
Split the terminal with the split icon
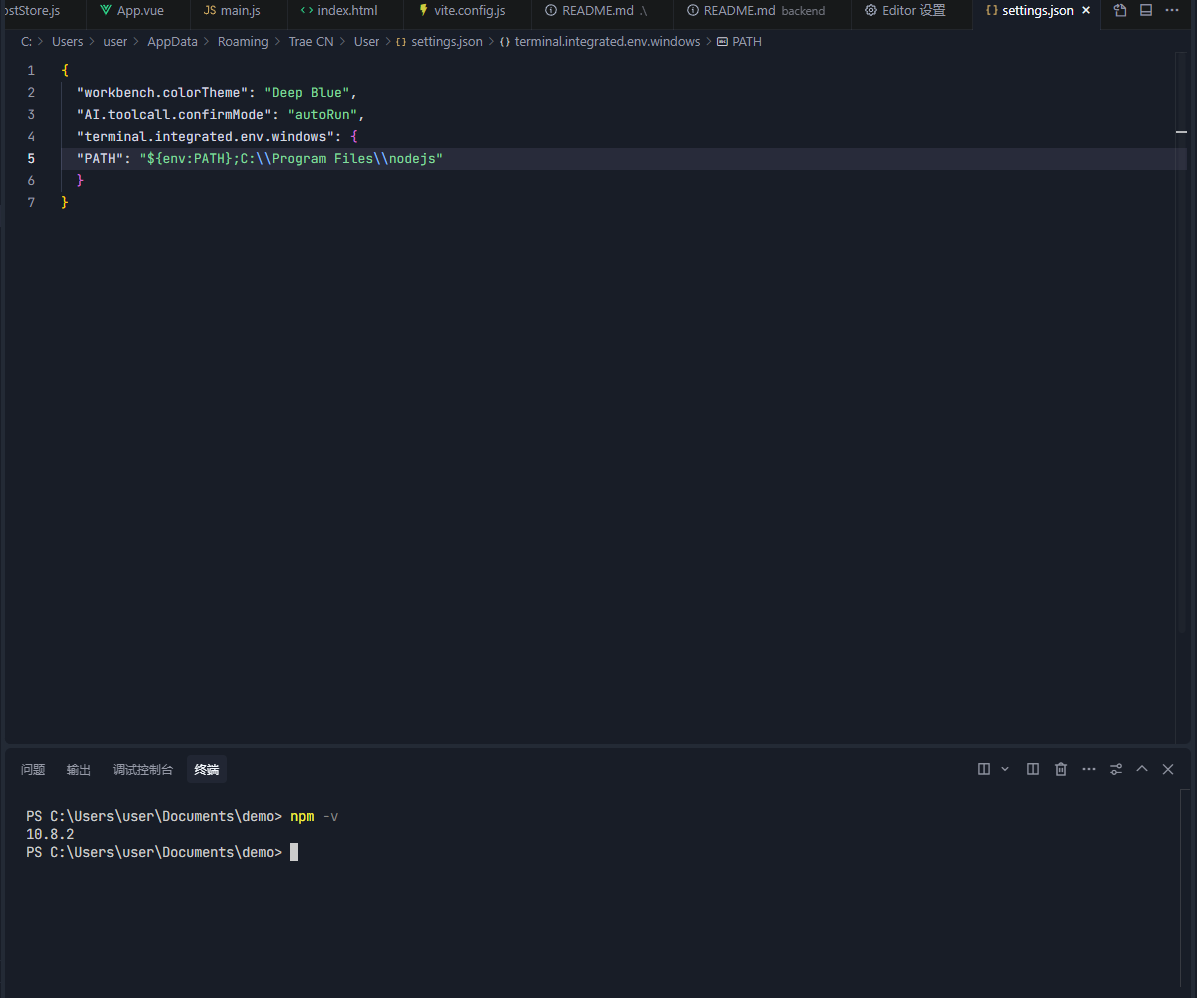[1032, 769]
